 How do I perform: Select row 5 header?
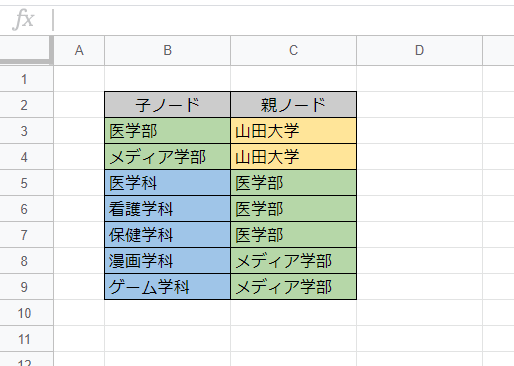click(26, 183)
